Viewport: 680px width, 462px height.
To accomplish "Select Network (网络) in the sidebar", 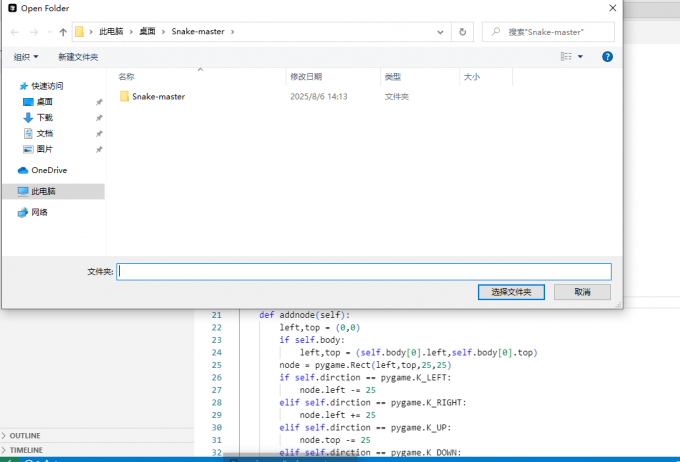I will pyautogui.click(x=39, y=212).
